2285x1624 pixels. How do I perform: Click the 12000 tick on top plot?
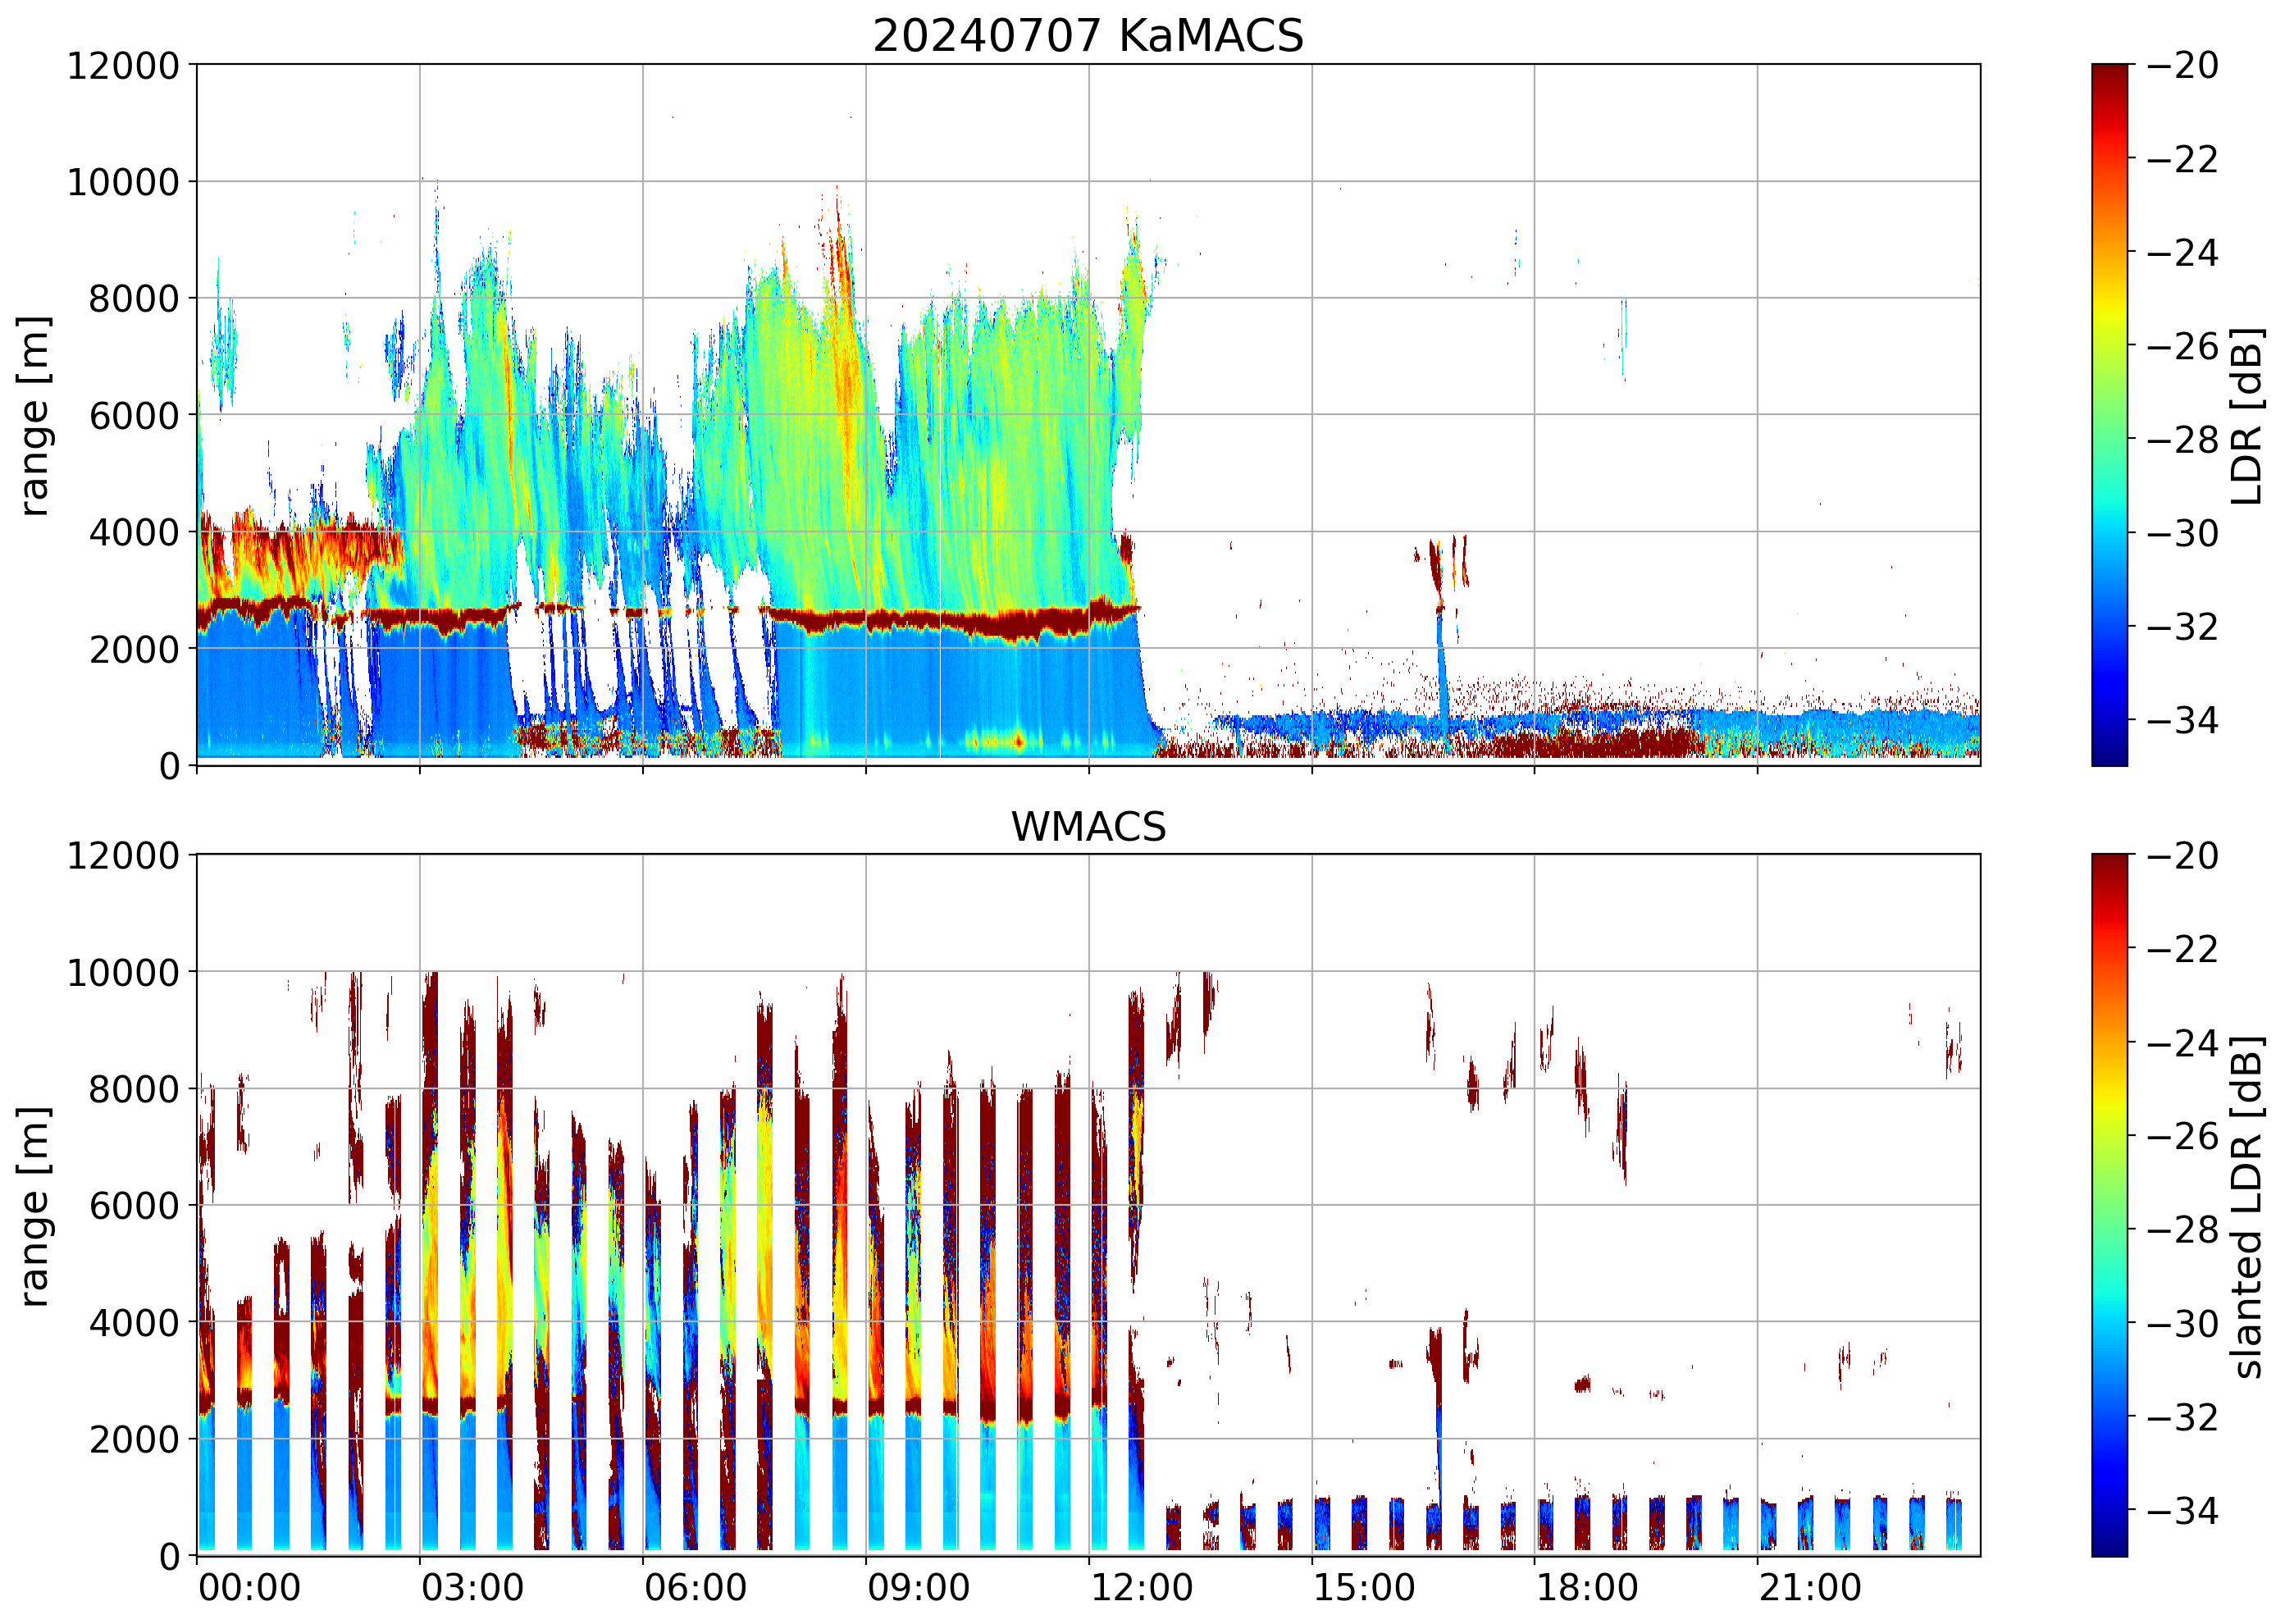[x=123, y=66]
